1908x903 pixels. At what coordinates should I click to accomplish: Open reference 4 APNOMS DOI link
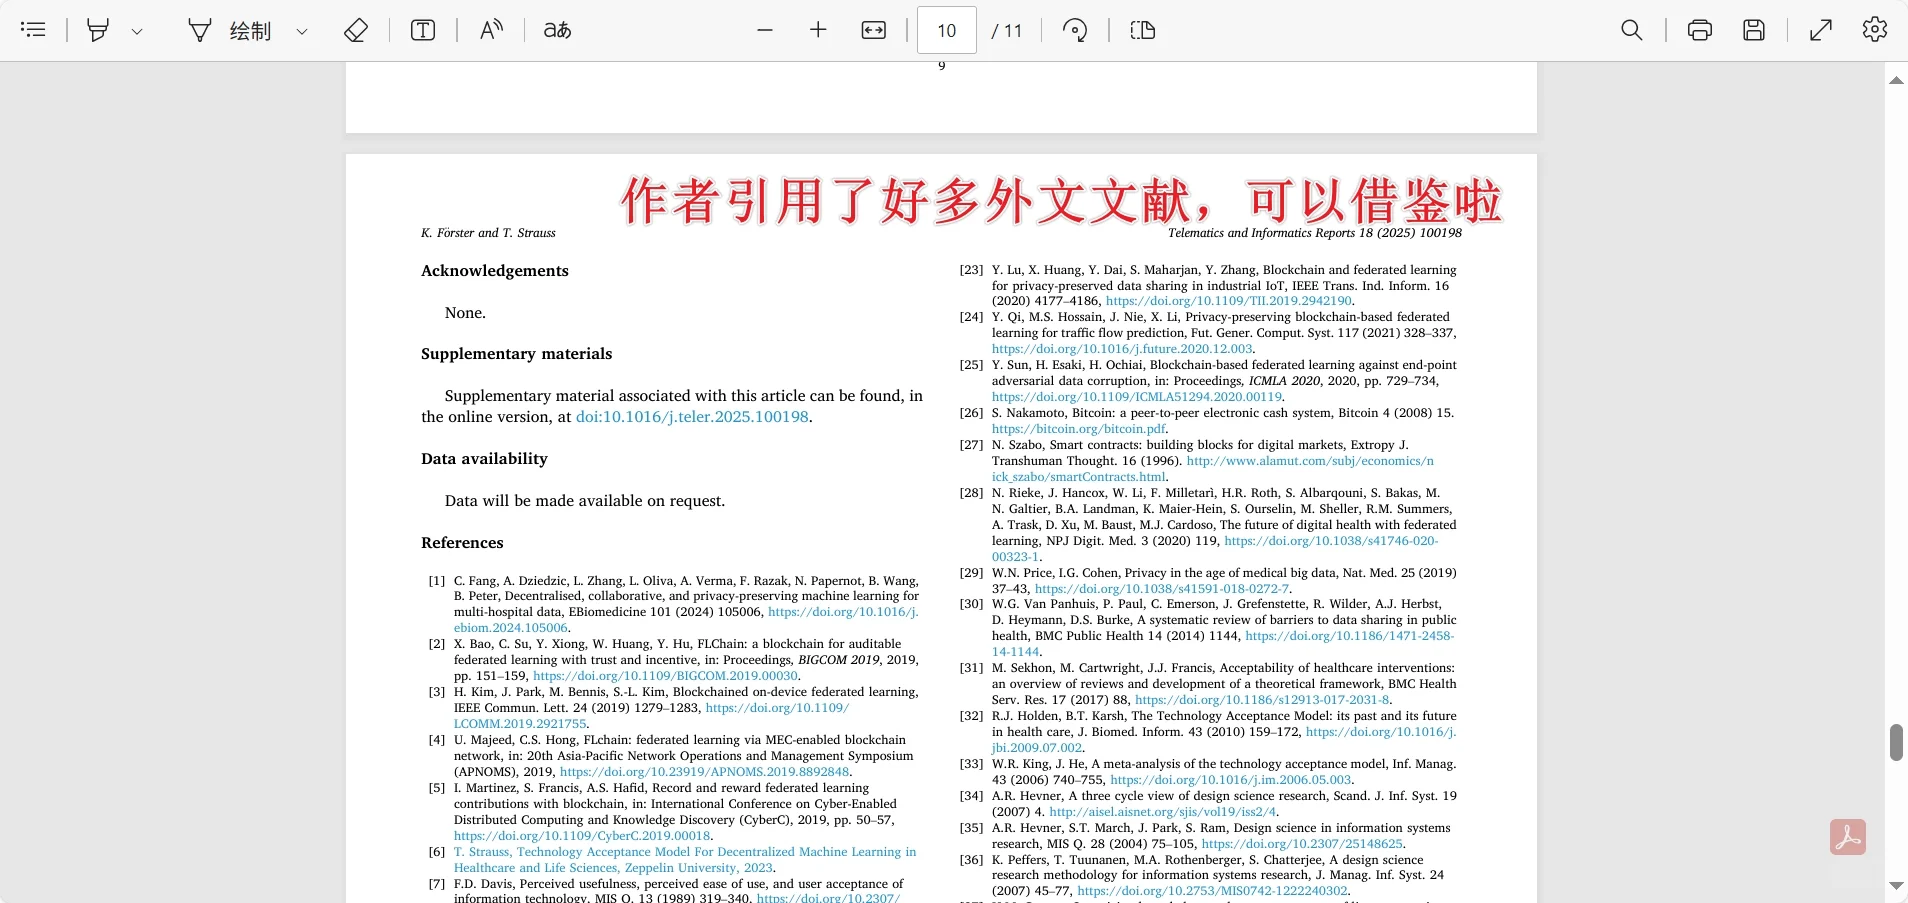(705, 772)
